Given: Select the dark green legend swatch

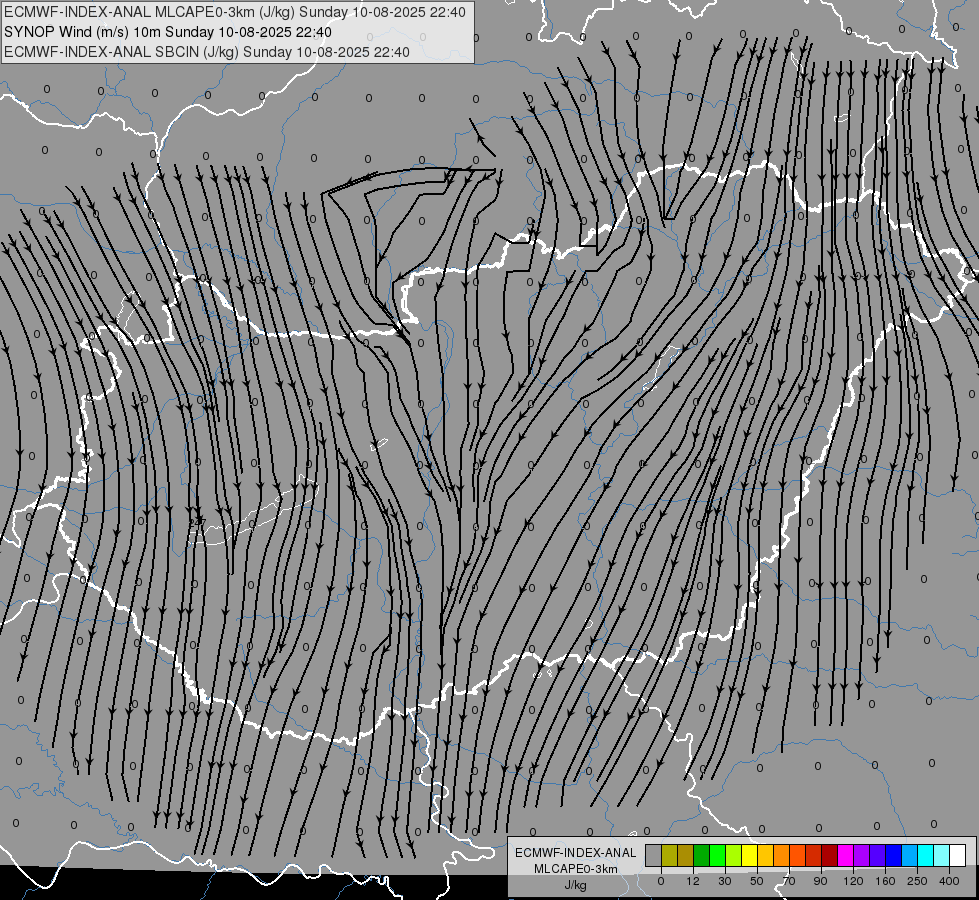Looking at the screenshot, I should pyautogui.click(x=701, y=856).
